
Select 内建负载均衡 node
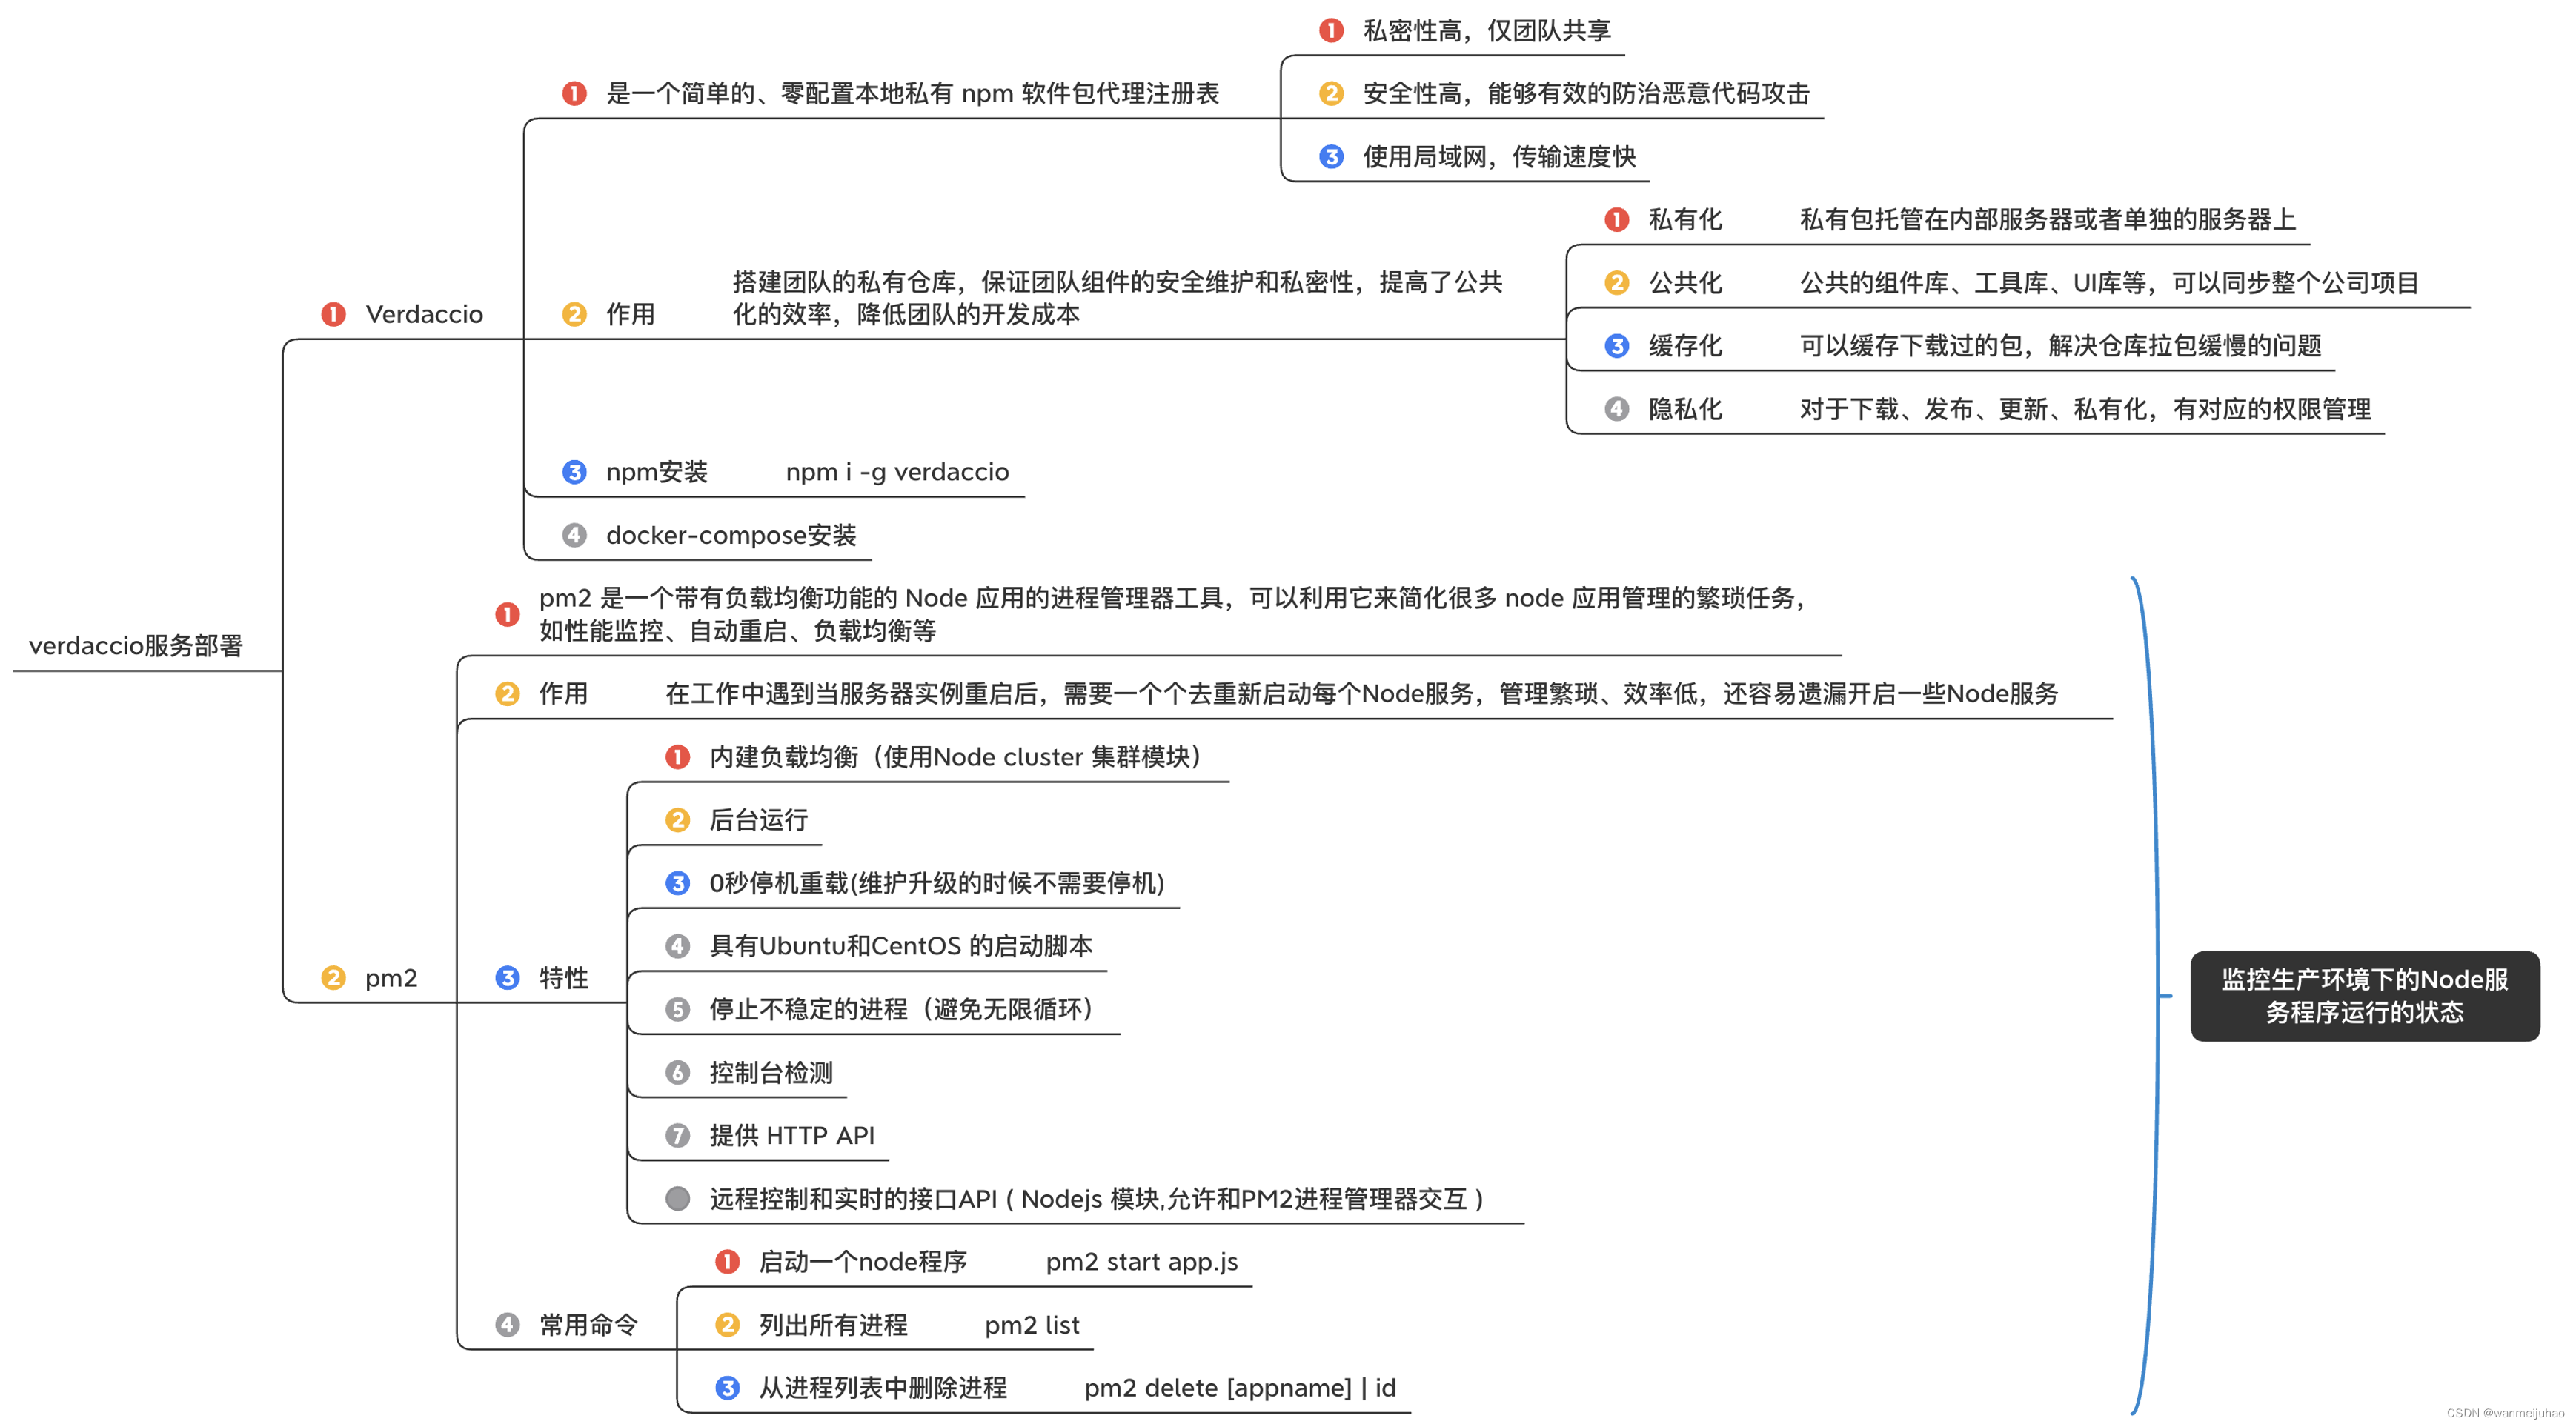coord(955,757)
